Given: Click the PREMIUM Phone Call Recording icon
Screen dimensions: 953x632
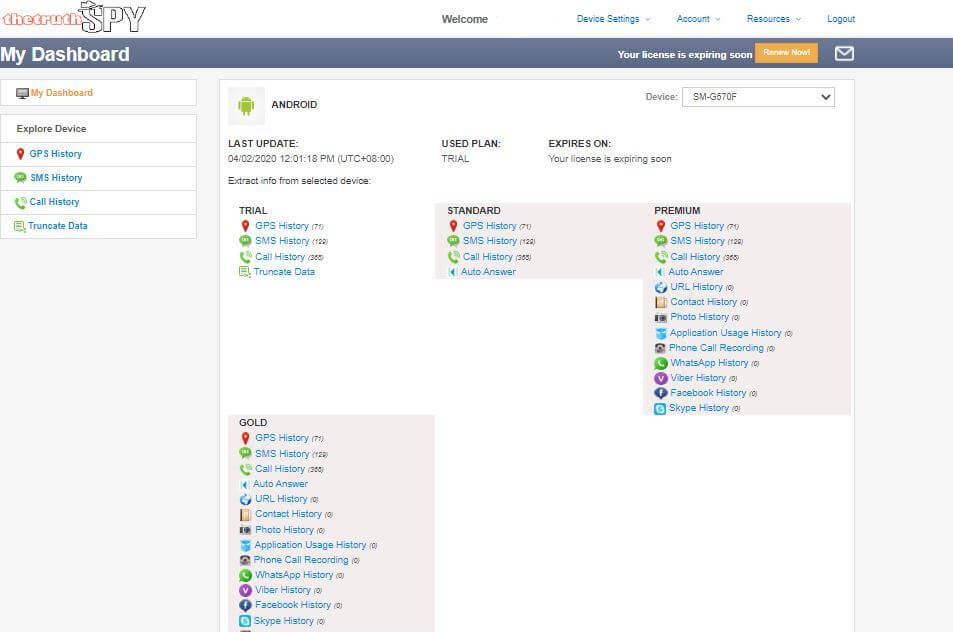Looking at the screenshot, I should pos(660,348).
